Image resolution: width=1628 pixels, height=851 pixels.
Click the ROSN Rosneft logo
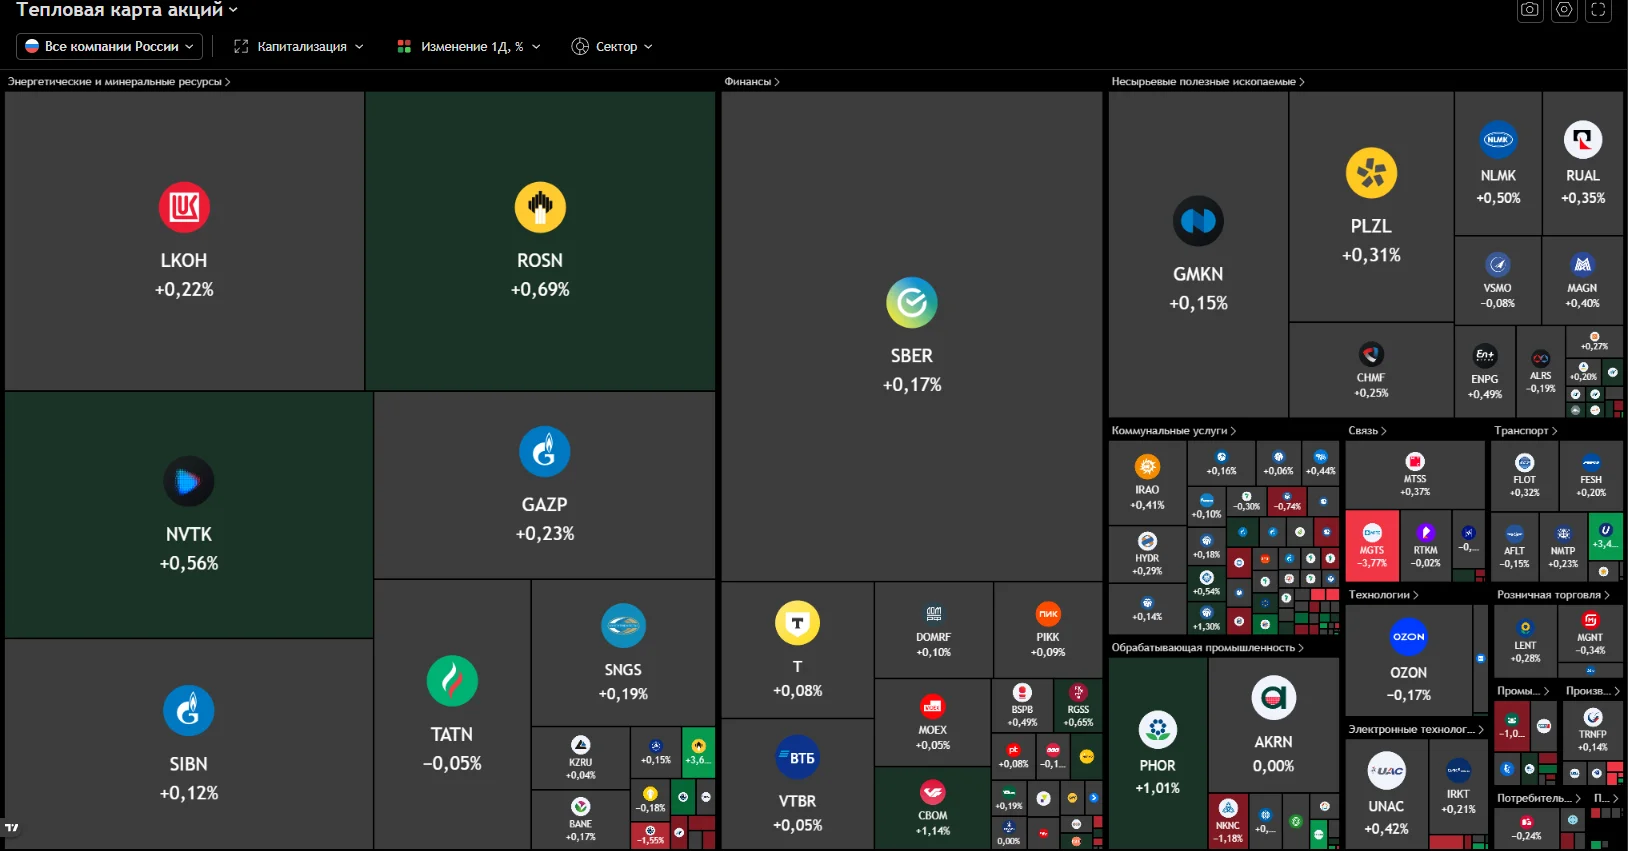[540, 207]
